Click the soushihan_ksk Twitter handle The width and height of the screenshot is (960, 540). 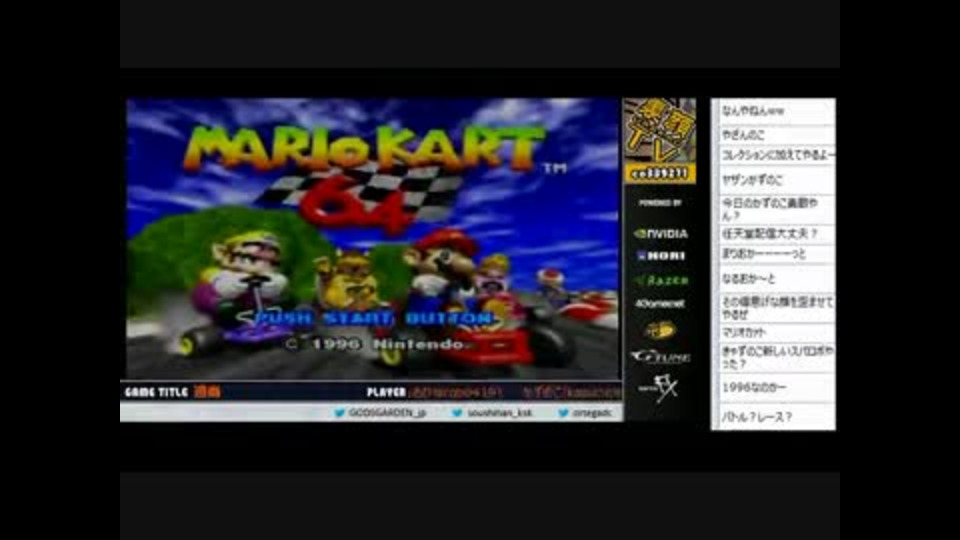coord(500,413)
